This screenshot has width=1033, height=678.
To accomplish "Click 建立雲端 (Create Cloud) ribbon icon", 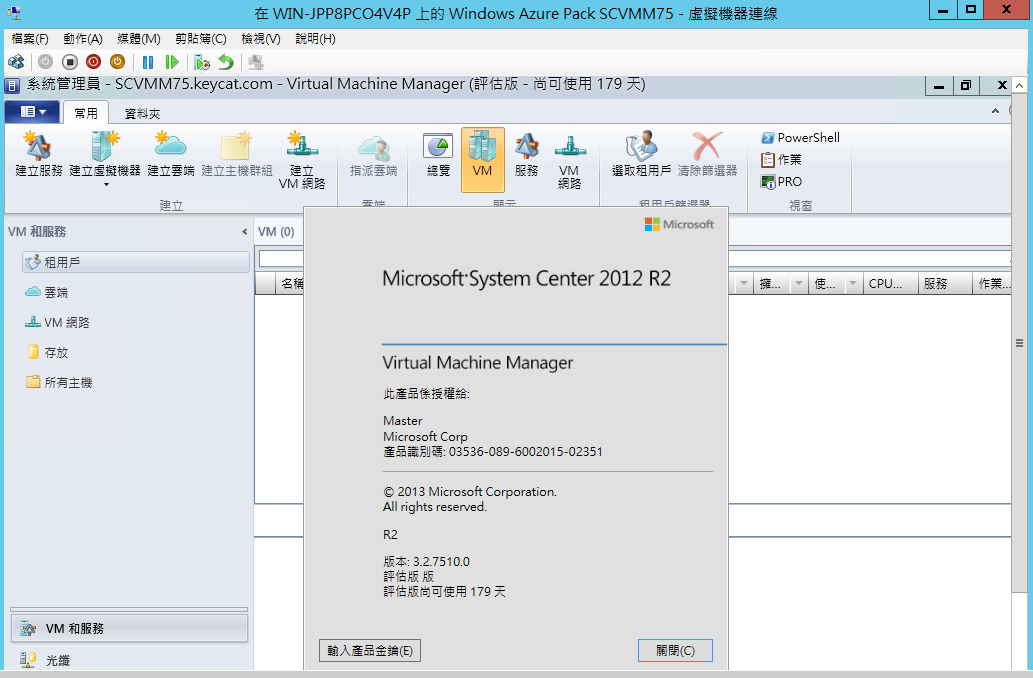I will tap(171, 154).
